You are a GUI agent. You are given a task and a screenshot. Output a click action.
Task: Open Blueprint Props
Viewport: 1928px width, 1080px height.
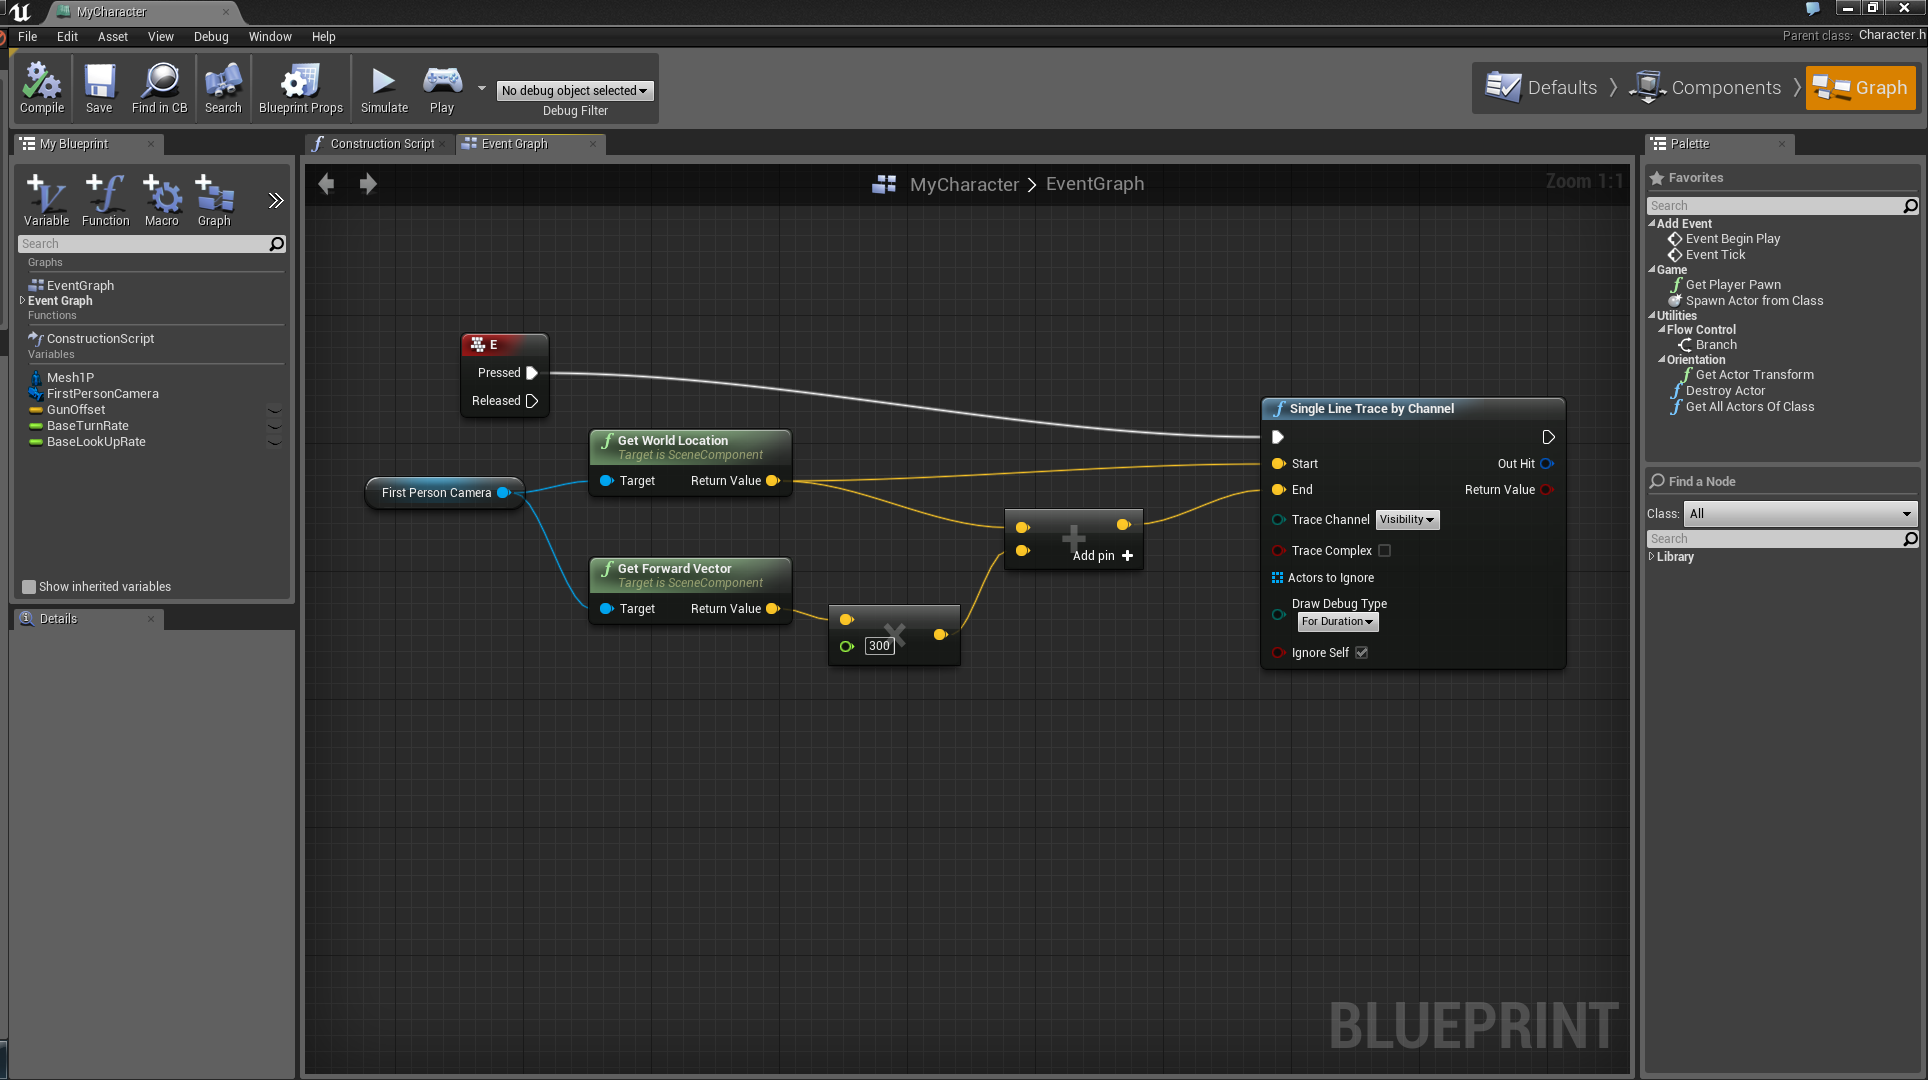pos(300,88)
